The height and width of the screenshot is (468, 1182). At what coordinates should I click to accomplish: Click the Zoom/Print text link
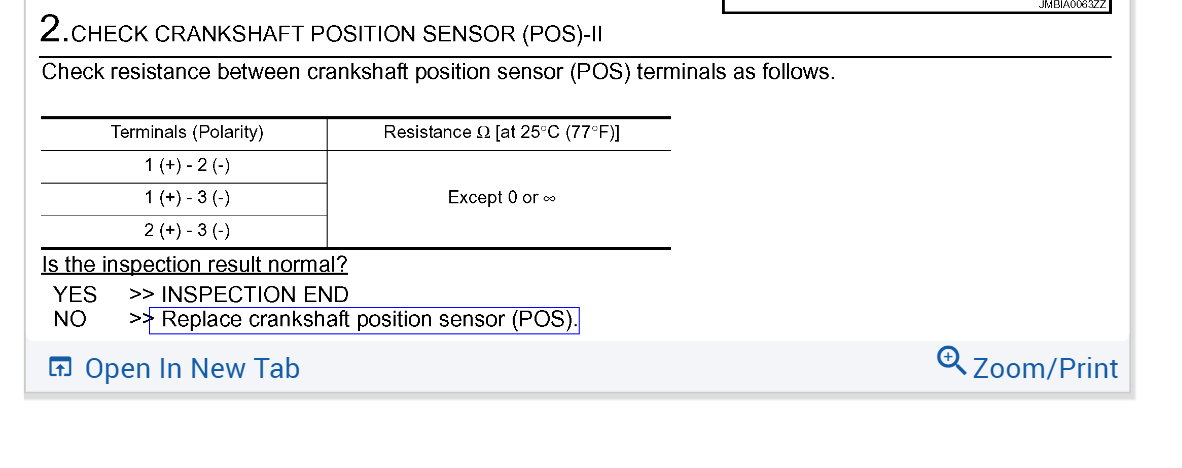(1045, 368)
